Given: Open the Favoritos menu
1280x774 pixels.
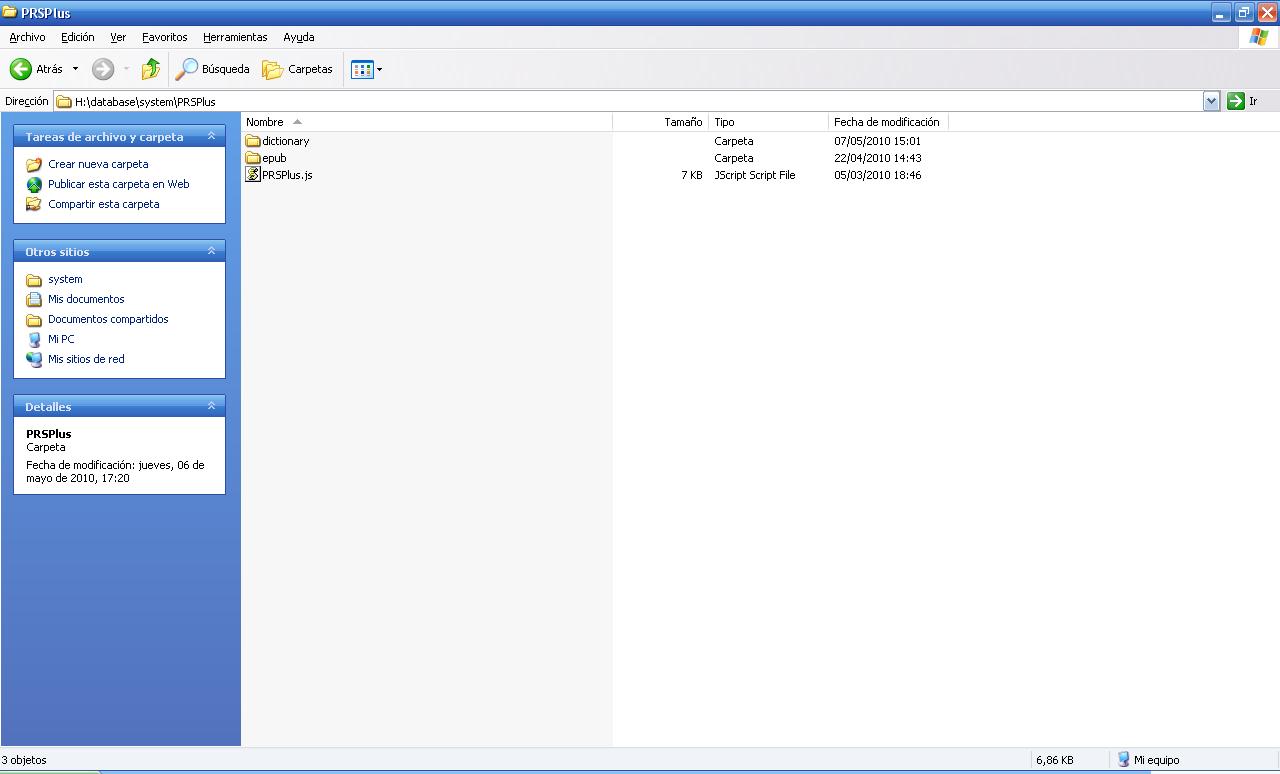Looking at the screenshot, I should tap(165, 37).
